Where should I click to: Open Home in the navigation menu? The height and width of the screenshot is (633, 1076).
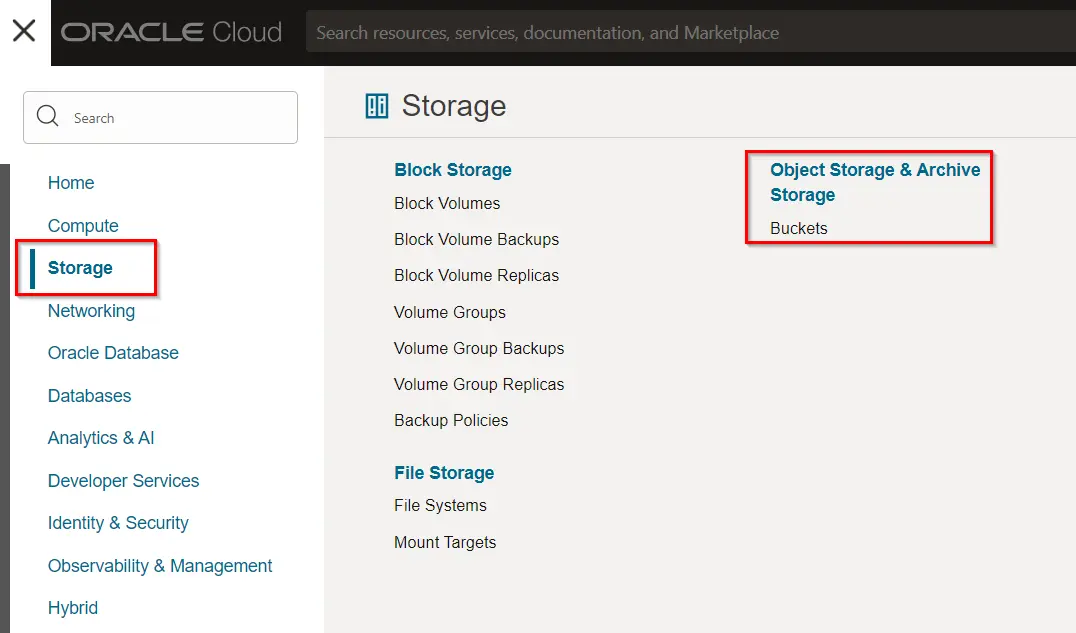71,183
